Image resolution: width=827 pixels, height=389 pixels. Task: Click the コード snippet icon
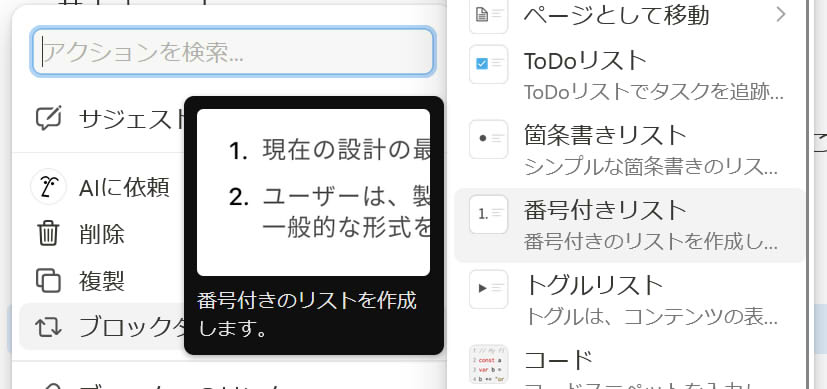[488, 364]
